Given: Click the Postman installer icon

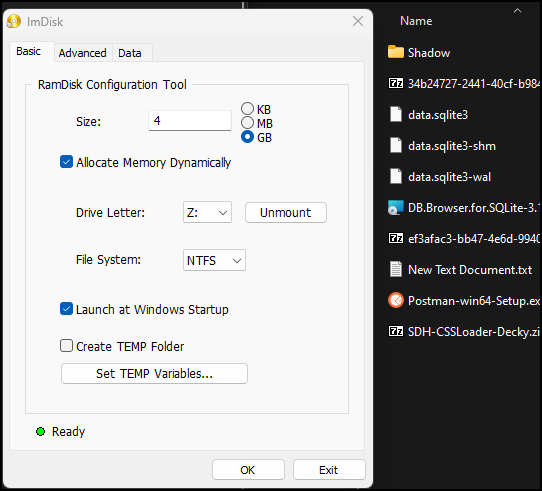Looking at the screenshot, I should [395, 300].
